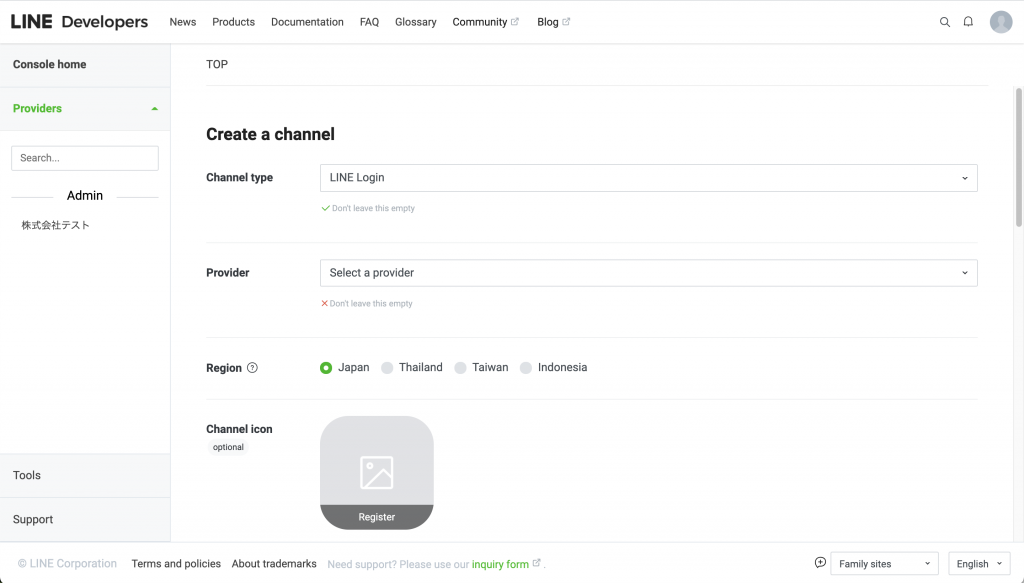This screenshot has height=583, width=1024.
Task: Open the search magnifier icon in header
Action: [944, 22]
